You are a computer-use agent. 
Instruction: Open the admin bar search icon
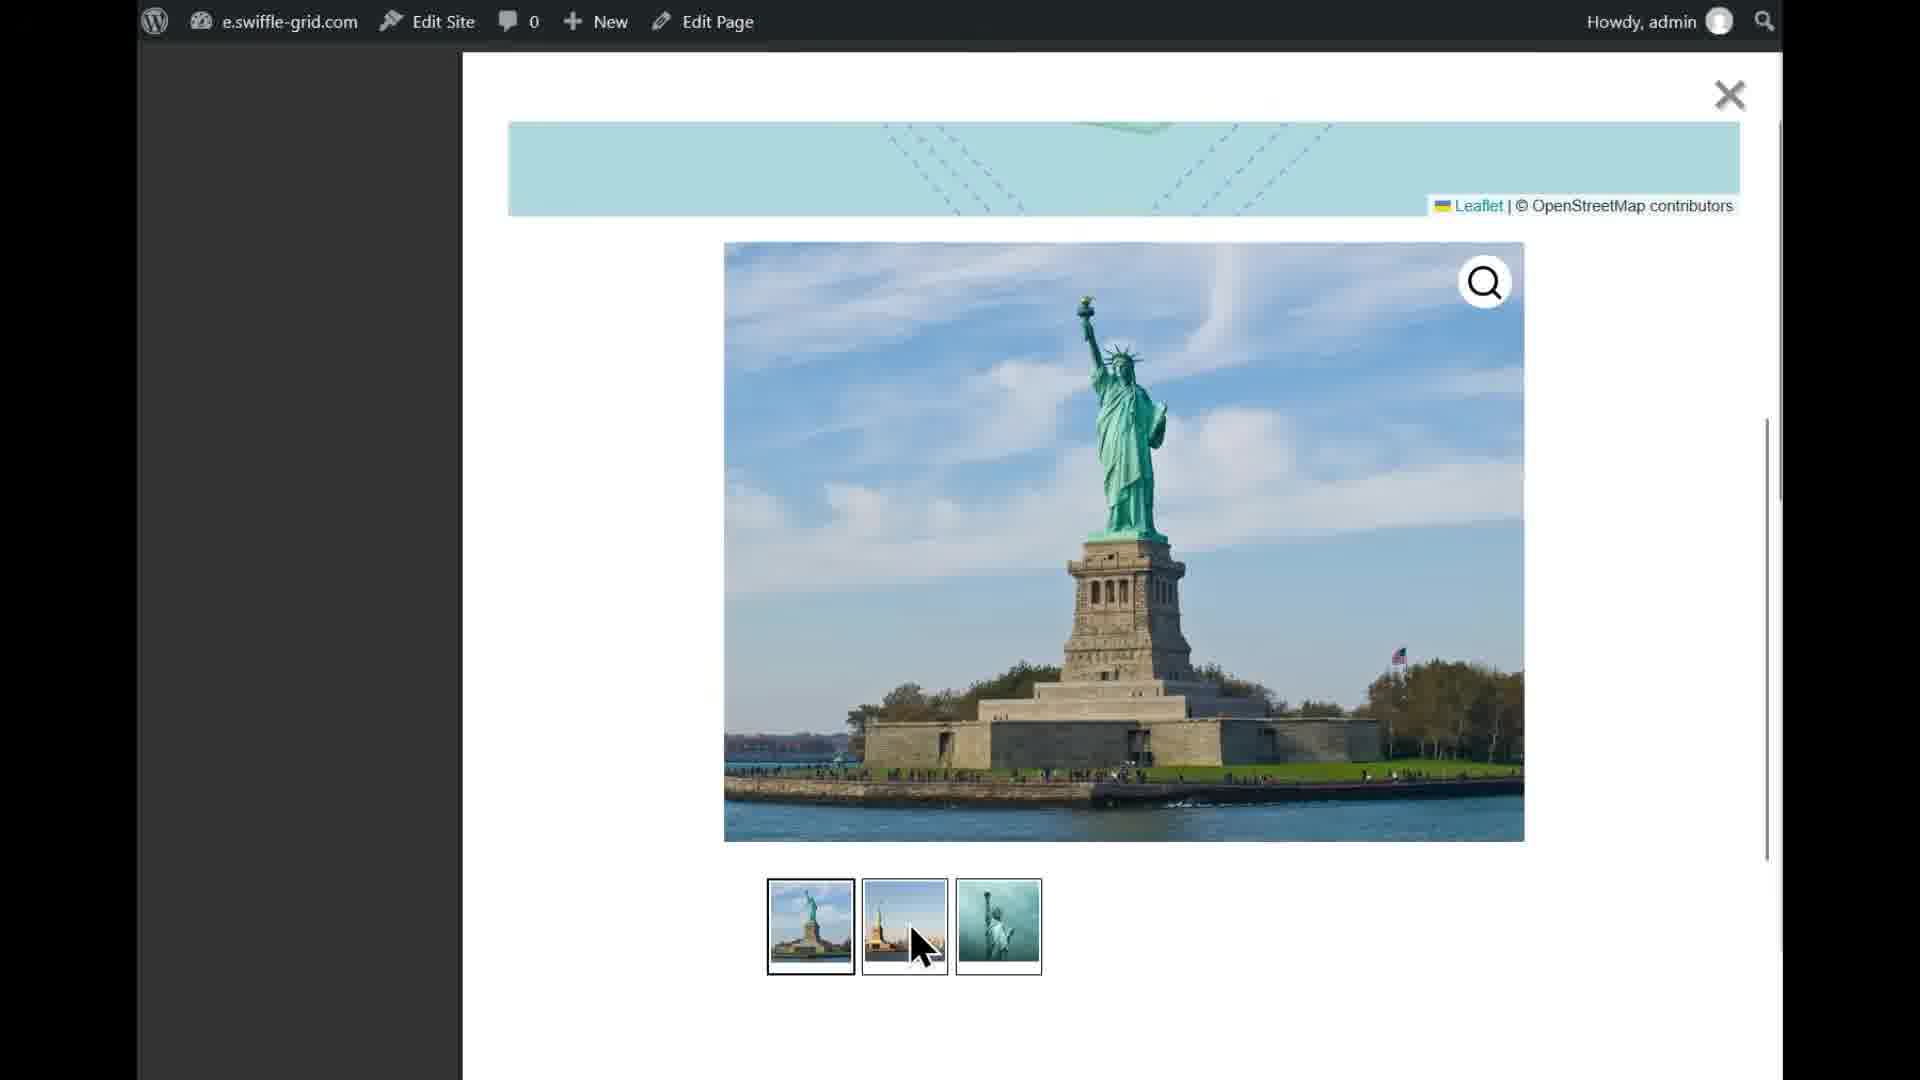pos(1764,21)
